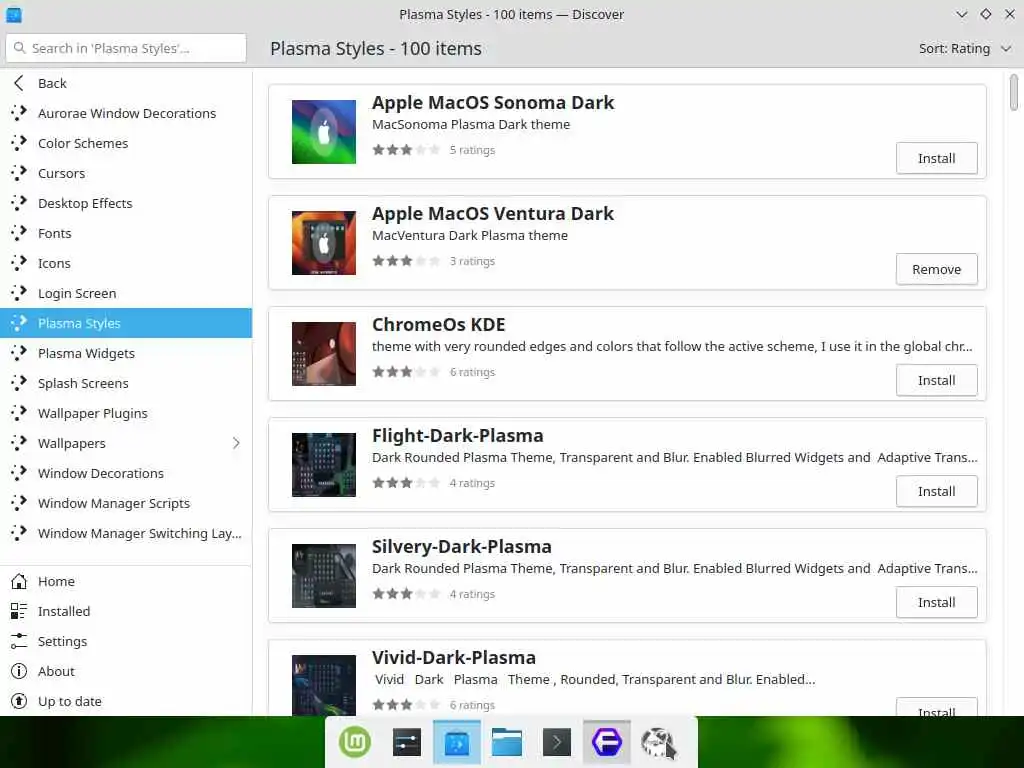
Task: Click the Splash Screens dotted category icon
Action: click(19, 383)
